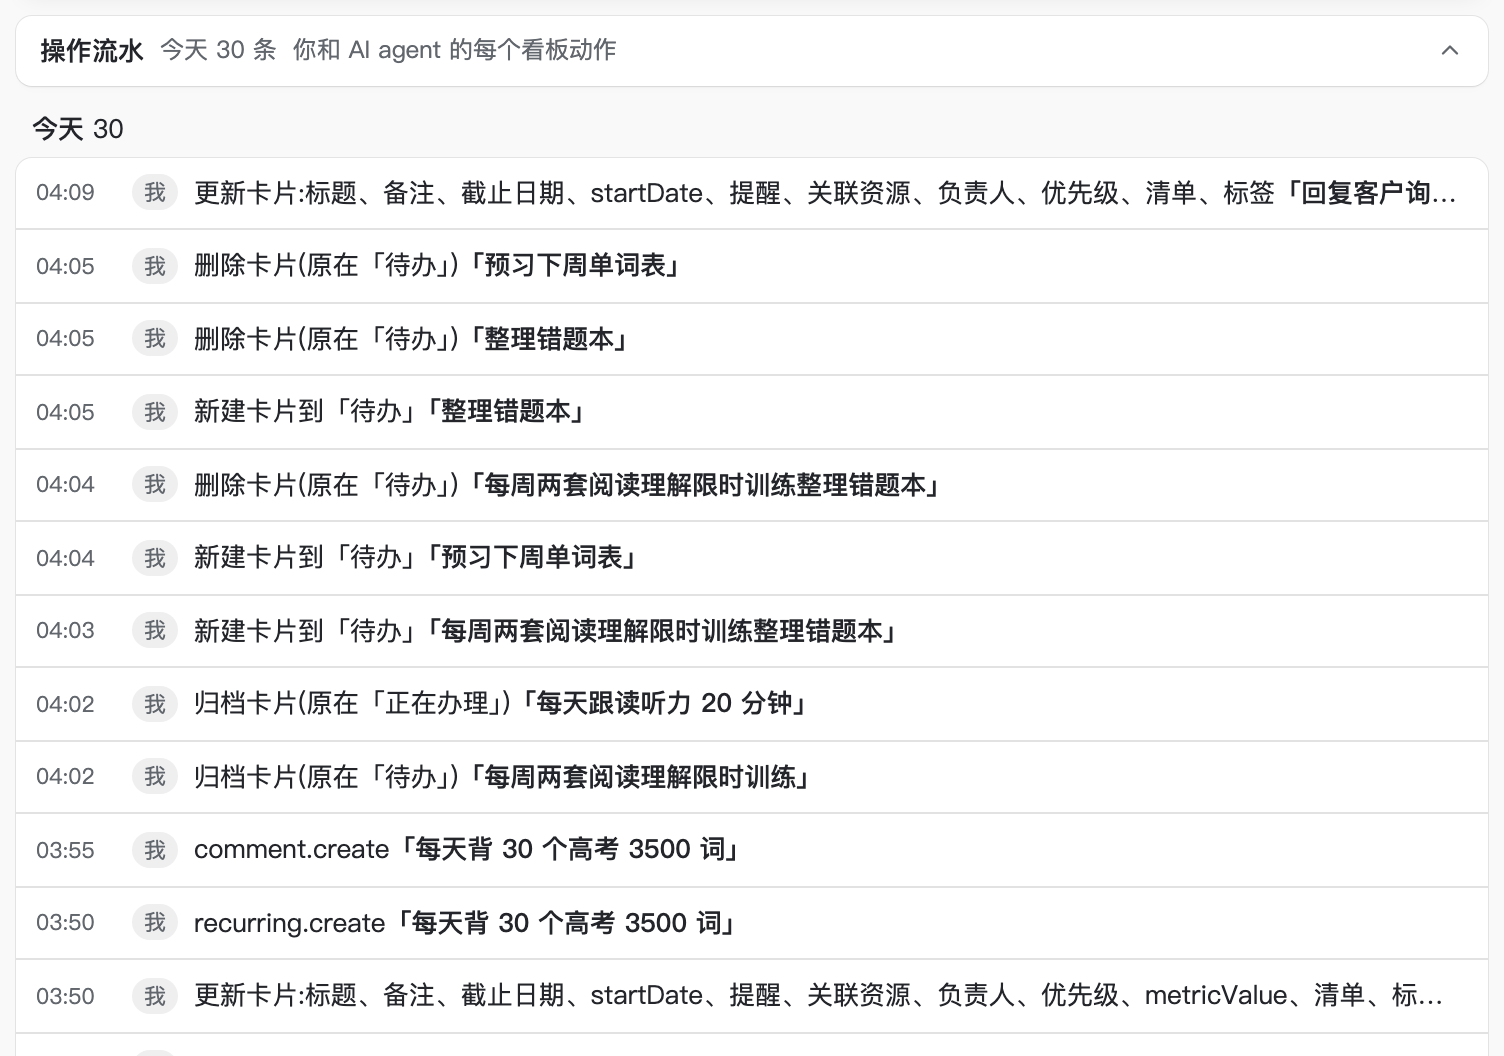
Task: Click the 我 badge on the comment.create row
Action: pyautogui.click(x=155, y=850)
